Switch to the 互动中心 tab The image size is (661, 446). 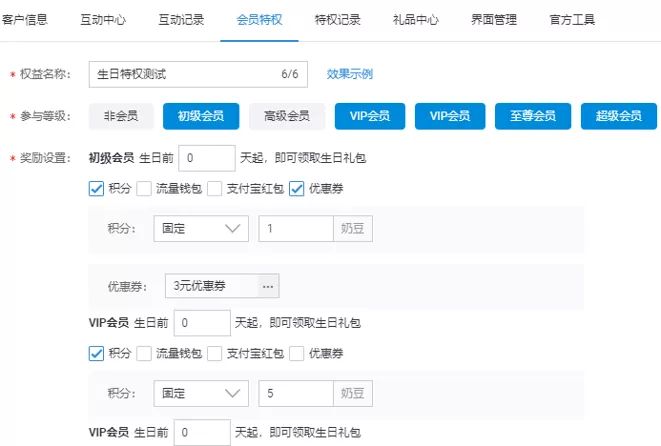(103, 20)
